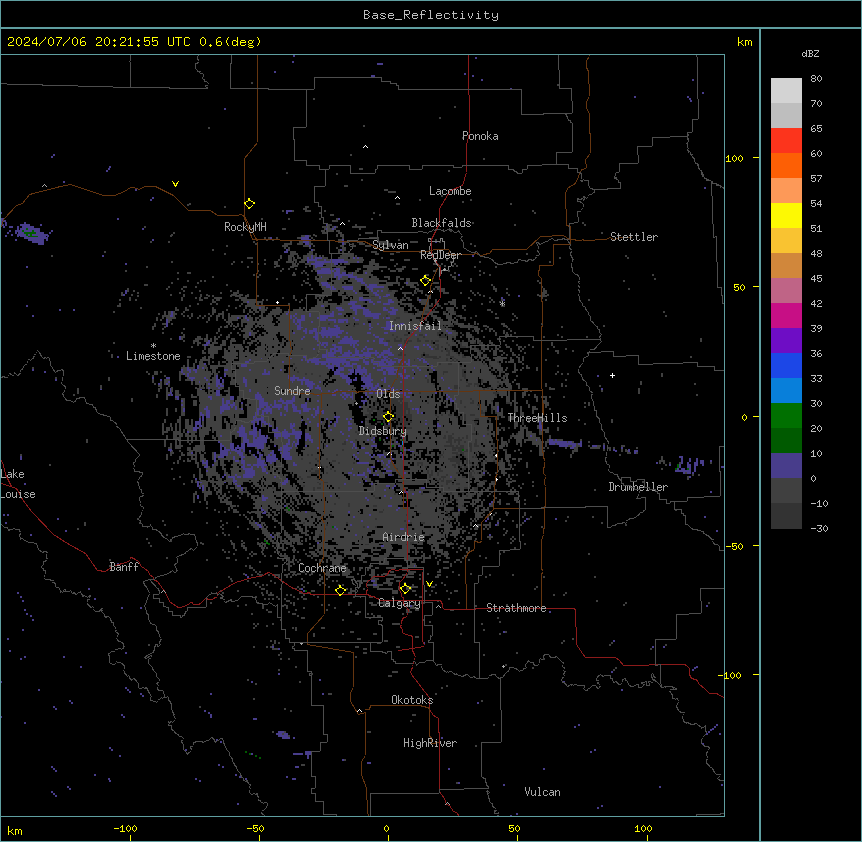Click the km unit label in the bottom-left corner
The height and width of the screenshot is (842, 862).
15,830
